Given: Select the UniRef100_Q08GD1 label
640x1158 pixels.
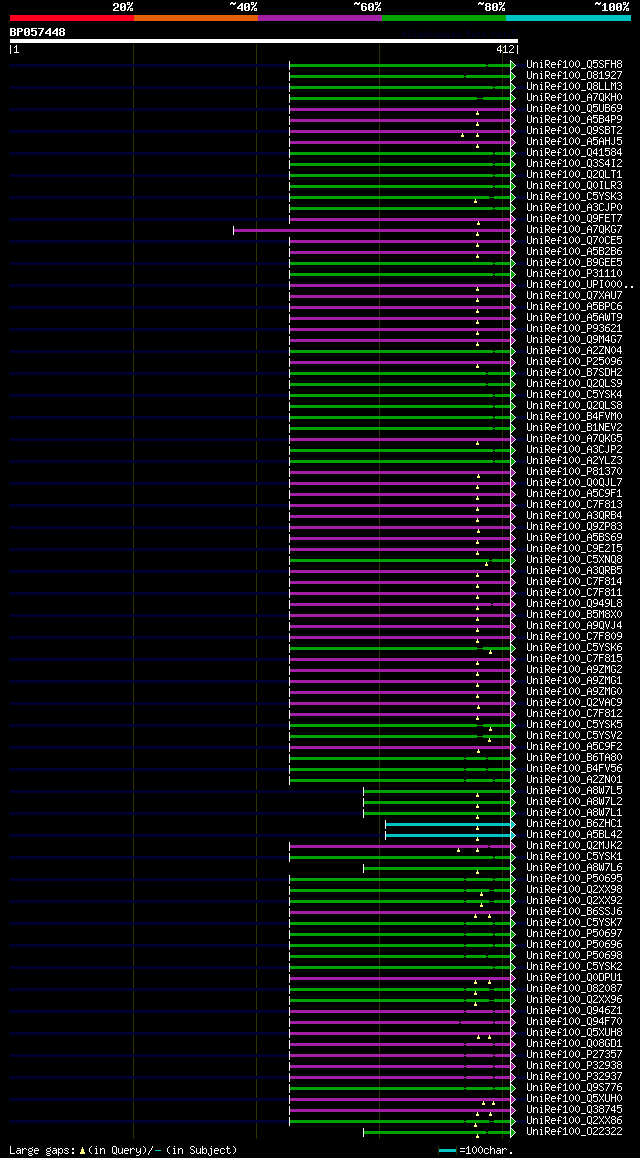Looking at the screenshot, I should point(574,1044).
